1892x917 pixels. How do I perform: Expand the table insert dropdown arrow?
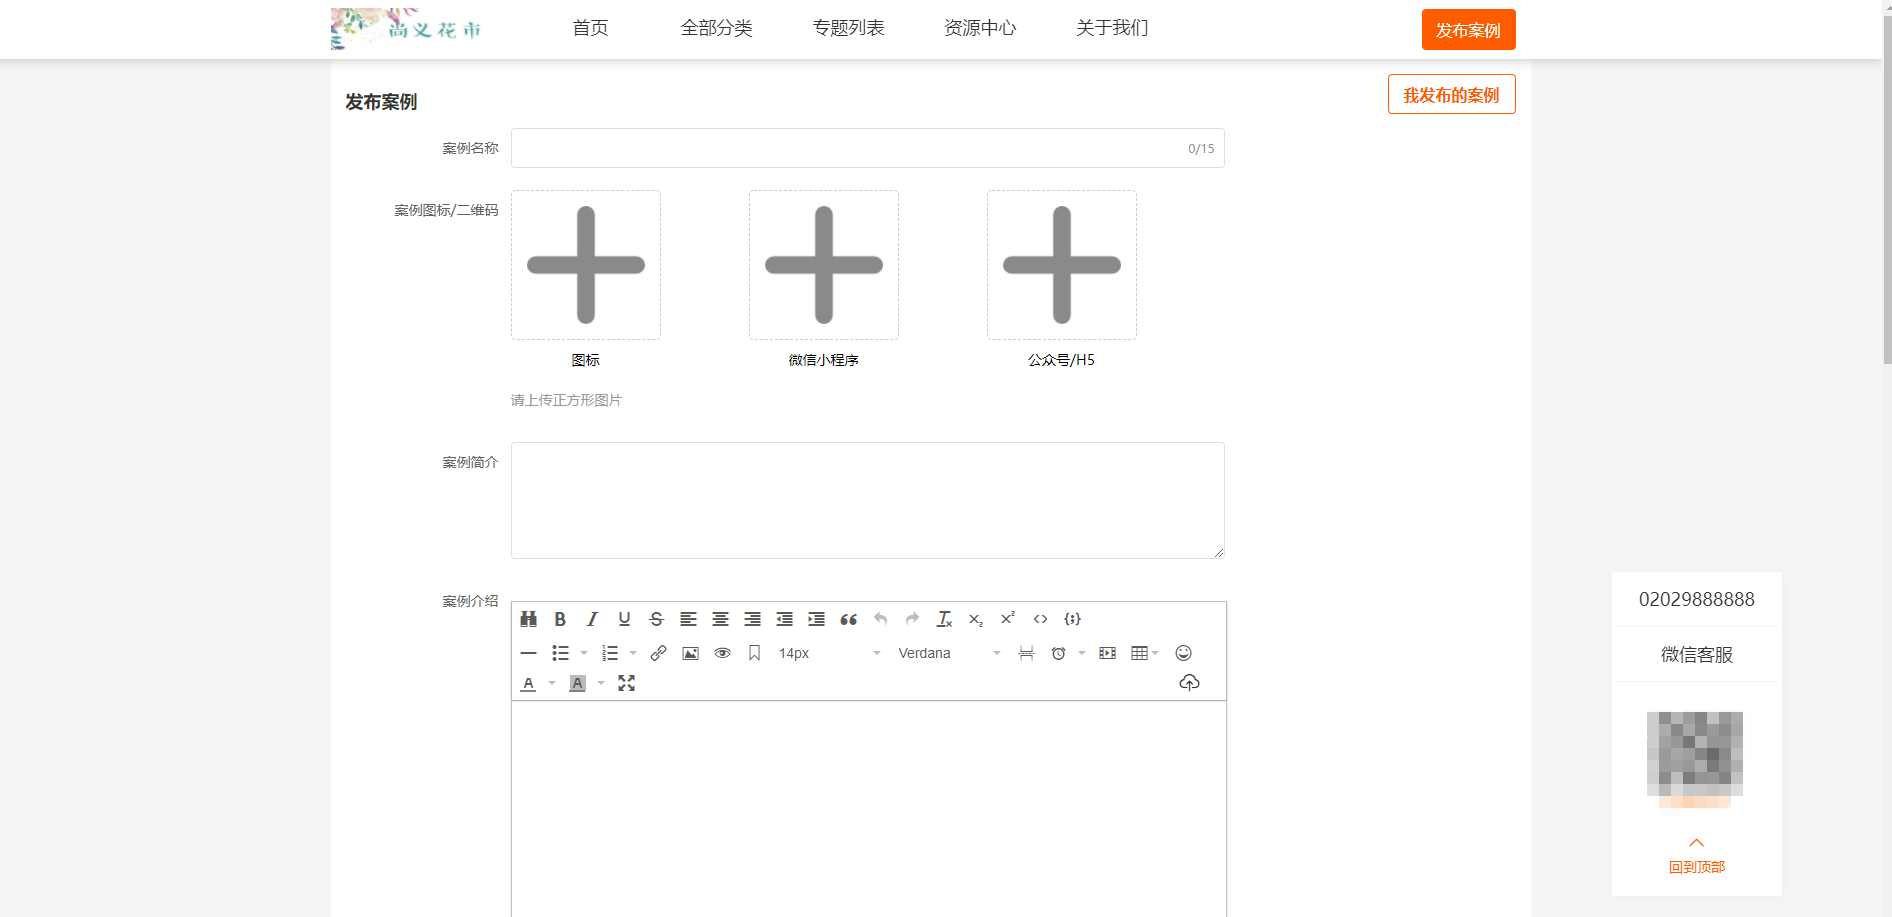[x=1155, y=653]
